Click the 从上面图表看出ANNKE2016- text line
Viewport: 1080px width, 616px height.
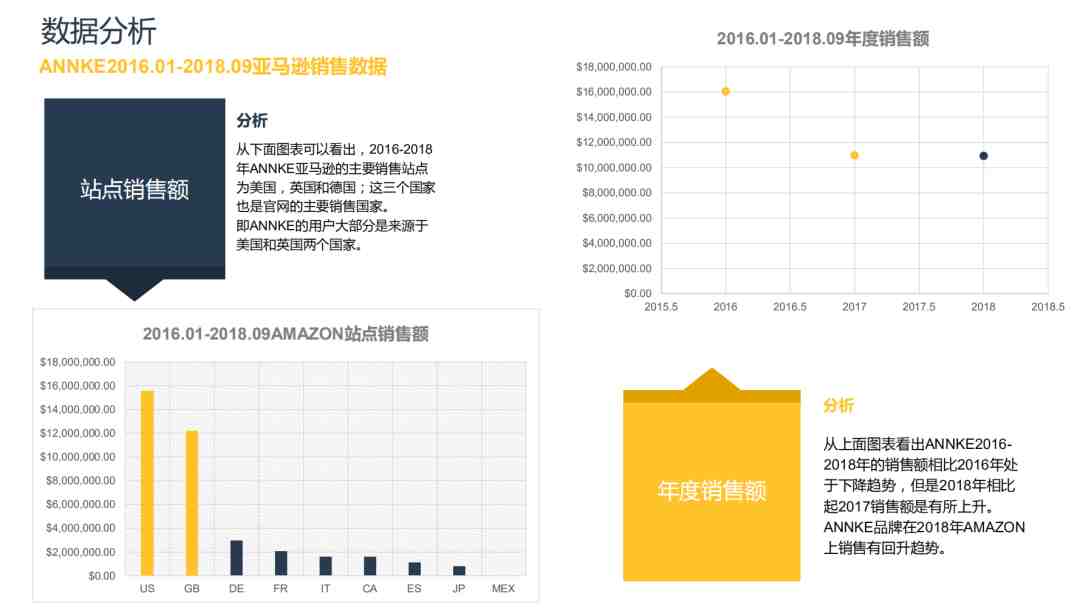pos(917,444)
